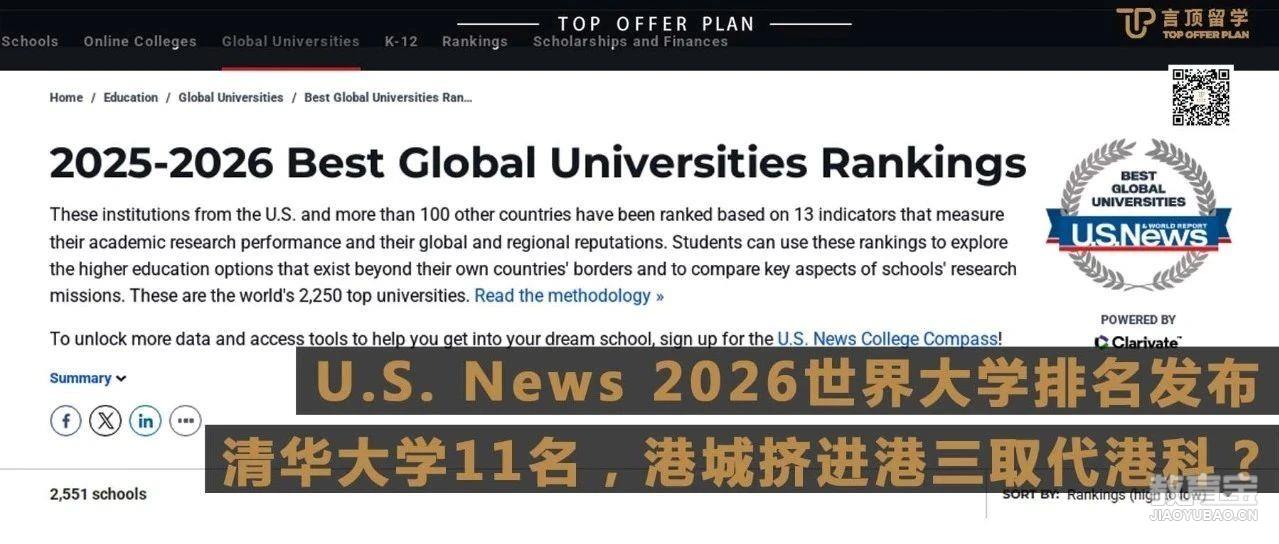Go to Global Universities breadcrumb
1279x544 pixels.
(231, 97)
